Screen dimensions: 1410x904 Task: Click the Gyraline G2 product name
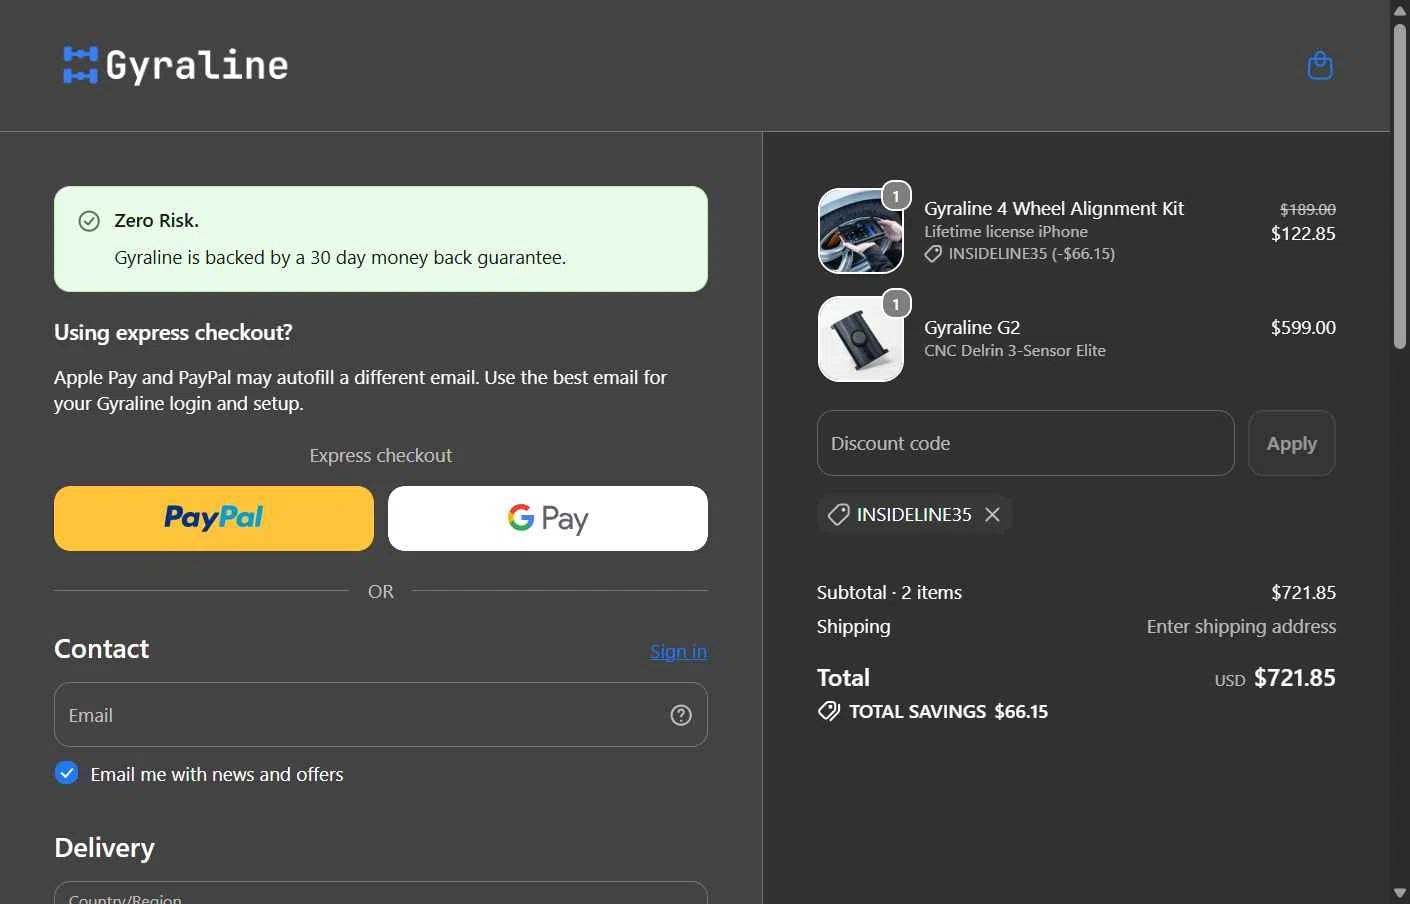972,327
